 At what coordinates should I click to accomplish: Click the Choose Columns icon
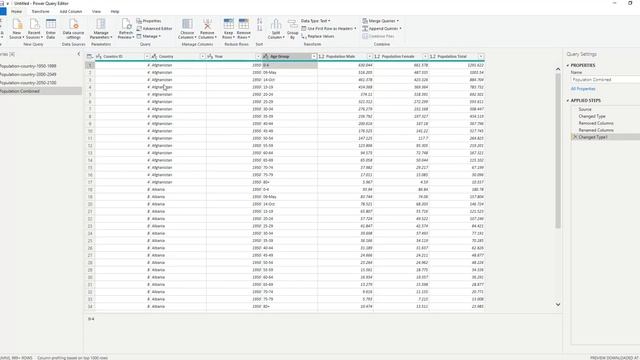(187, 24)
